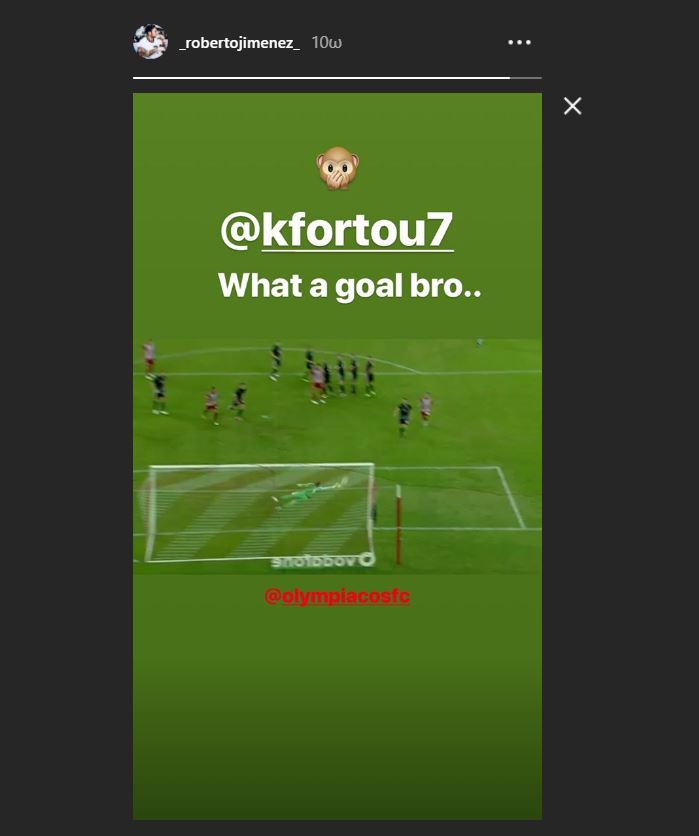Click the green area above the monkey emoji
This screenshot has width=699, height=836.
click(337, 118)
